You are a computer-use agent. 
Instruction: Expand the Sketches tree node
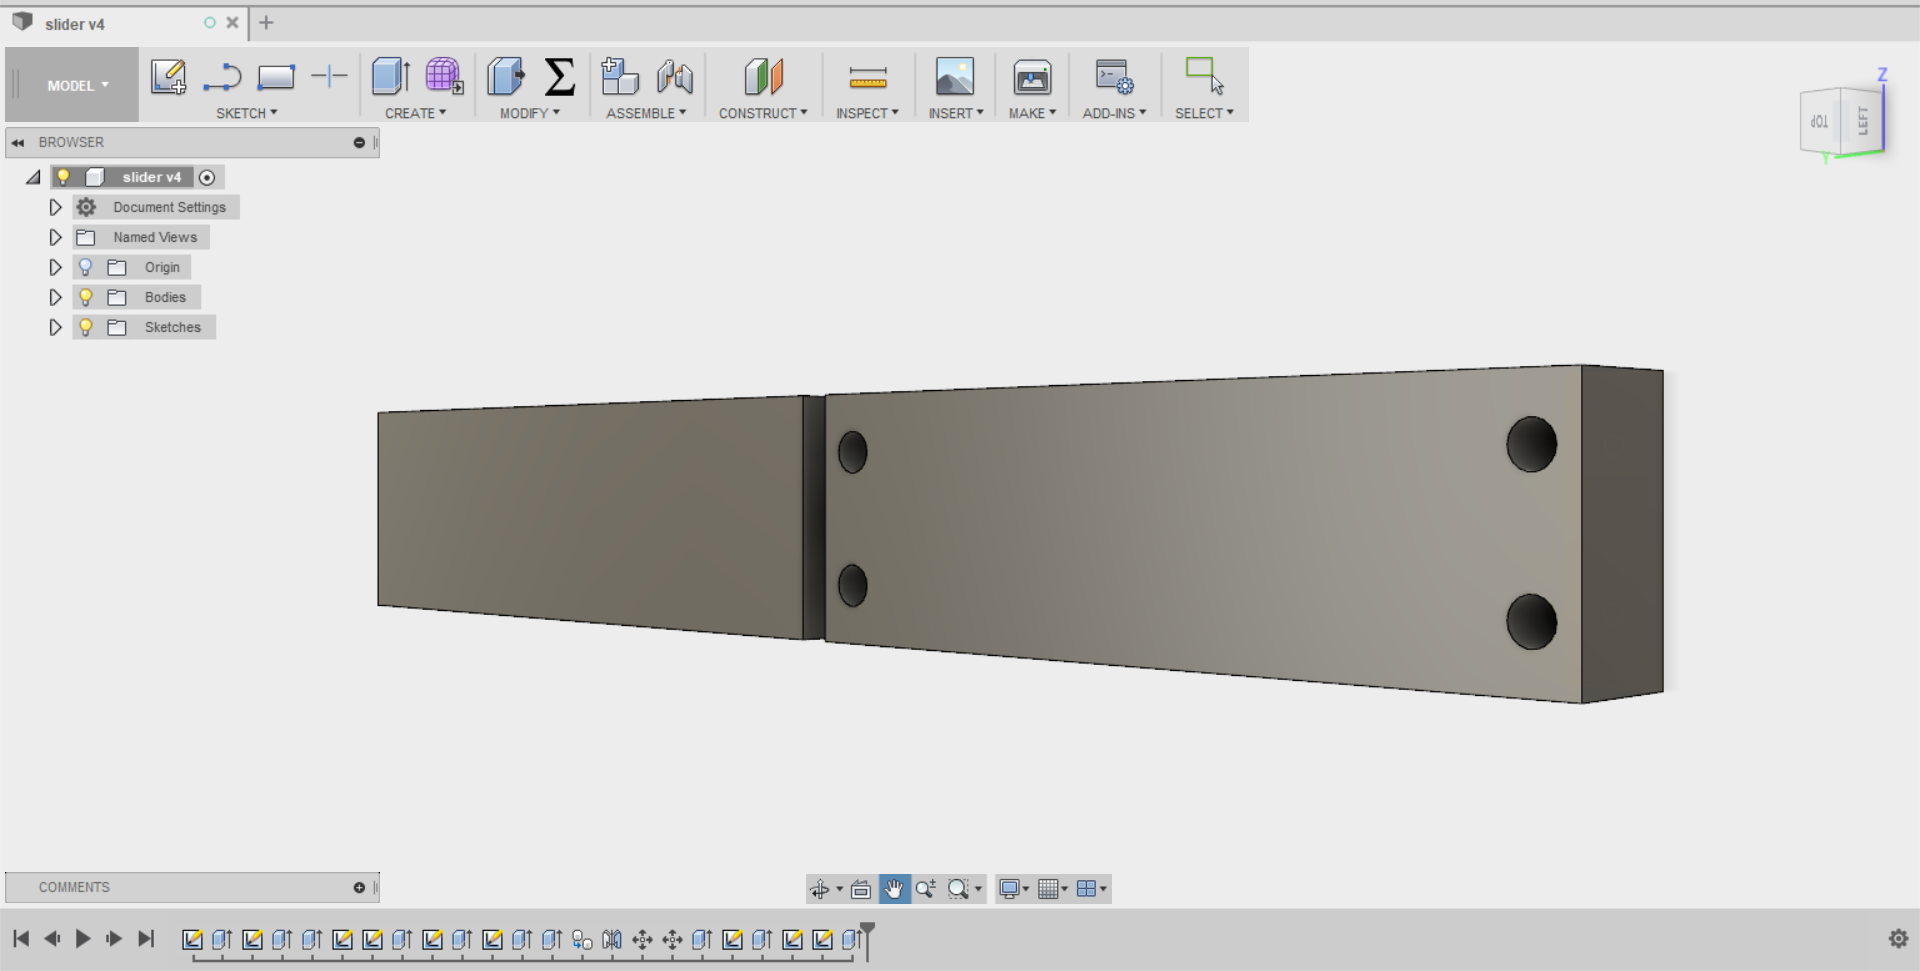click(55, 327)
